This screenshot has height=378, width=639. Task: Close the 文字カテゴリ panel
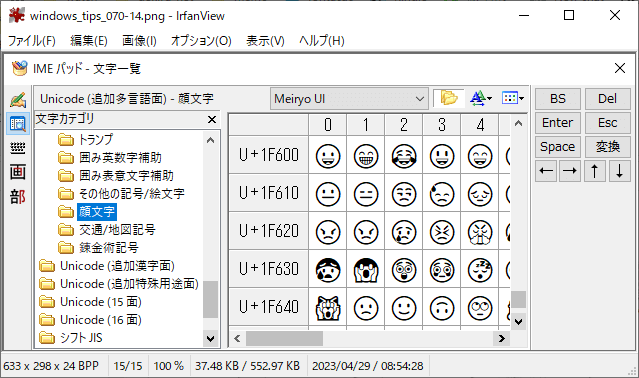pos(212,119)
